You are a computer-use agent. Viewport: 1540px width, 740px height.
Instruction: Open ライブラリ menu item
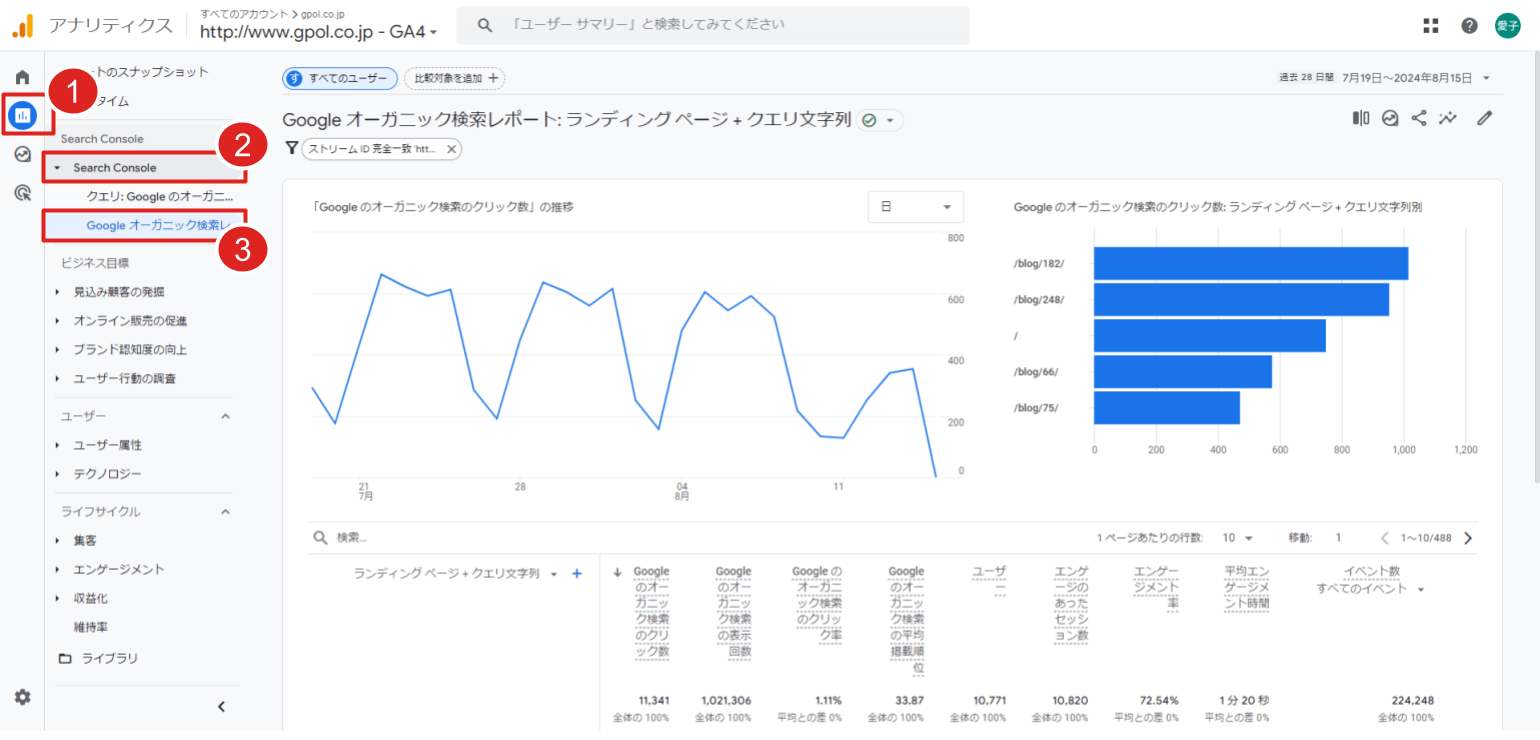tap(110, 659)
